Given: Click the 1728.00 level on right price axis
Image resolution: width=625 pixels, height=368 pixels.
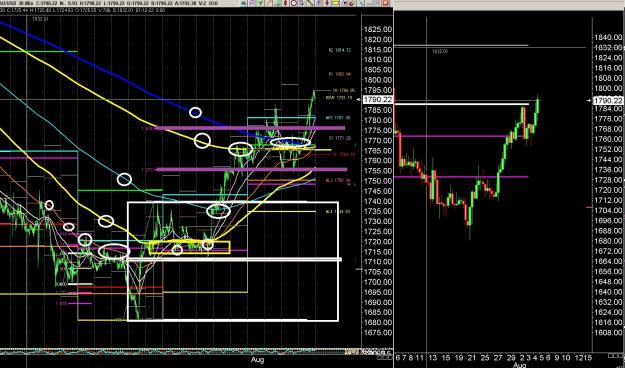Looking at the screenshot, I should tap(608, 180).
